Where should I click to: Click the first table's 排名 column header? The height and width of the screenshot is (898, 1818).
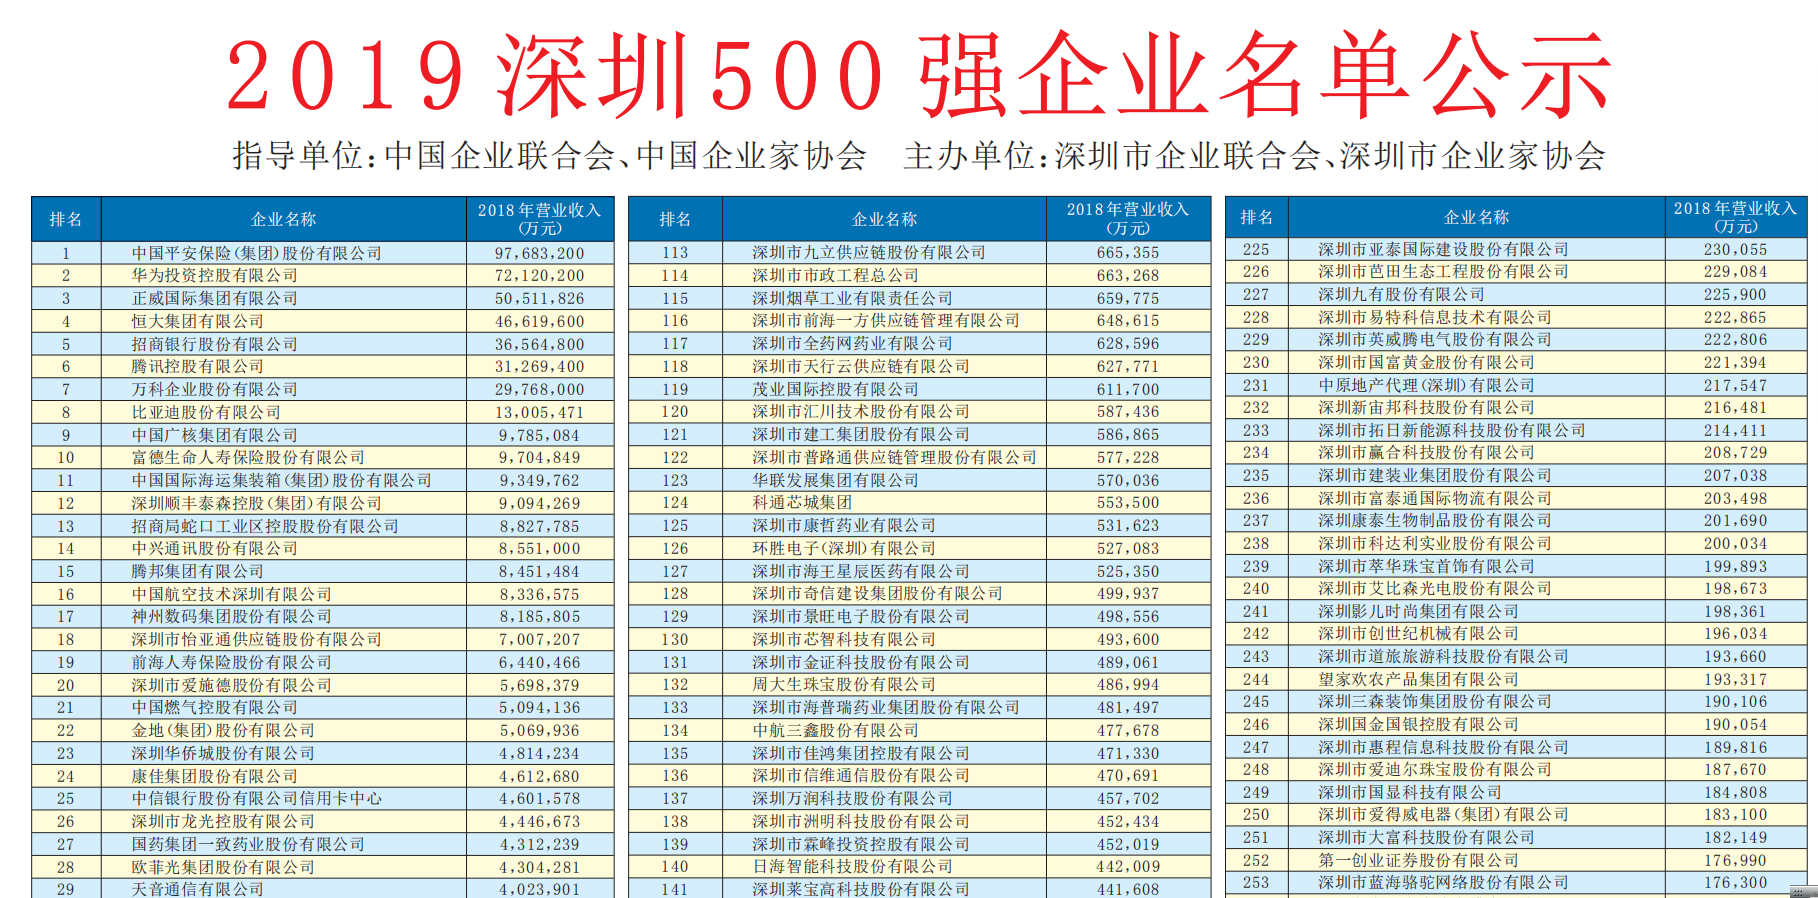point(66,219)
